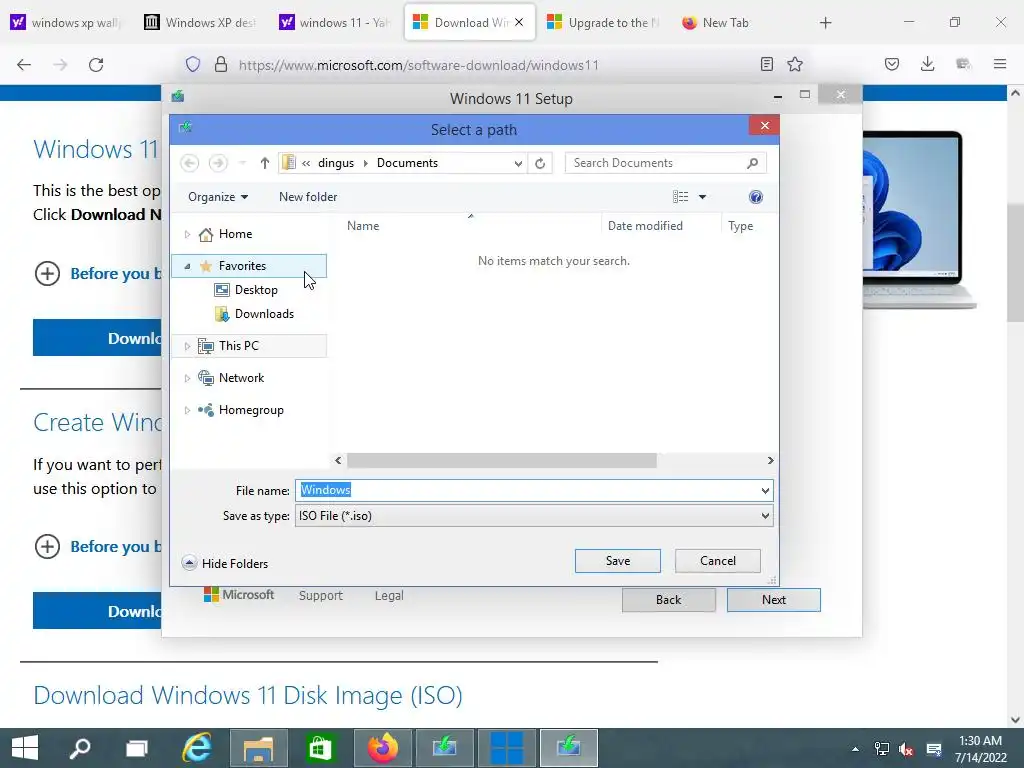Click the File name input field
Viewport: 1024px width, 768px height.
tap(526, 490)
